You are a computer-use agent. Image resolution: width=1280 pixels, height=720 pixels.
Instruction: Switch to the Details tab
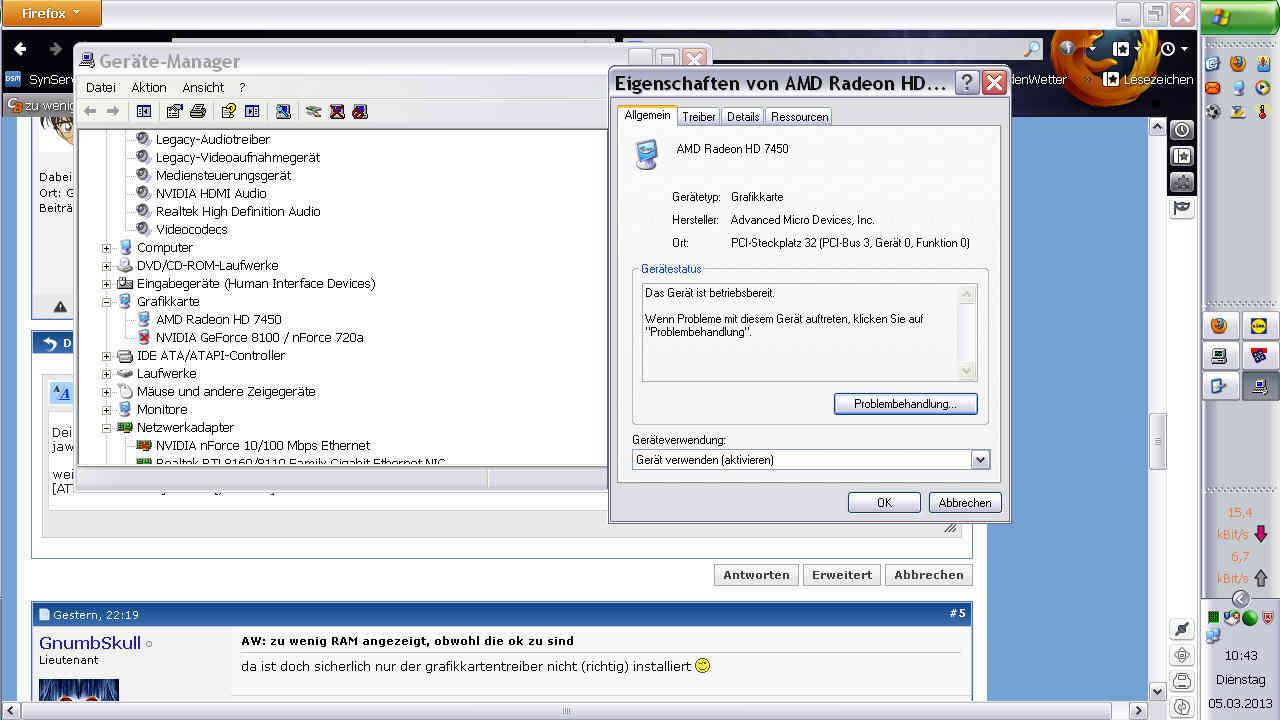coord(743,117)
